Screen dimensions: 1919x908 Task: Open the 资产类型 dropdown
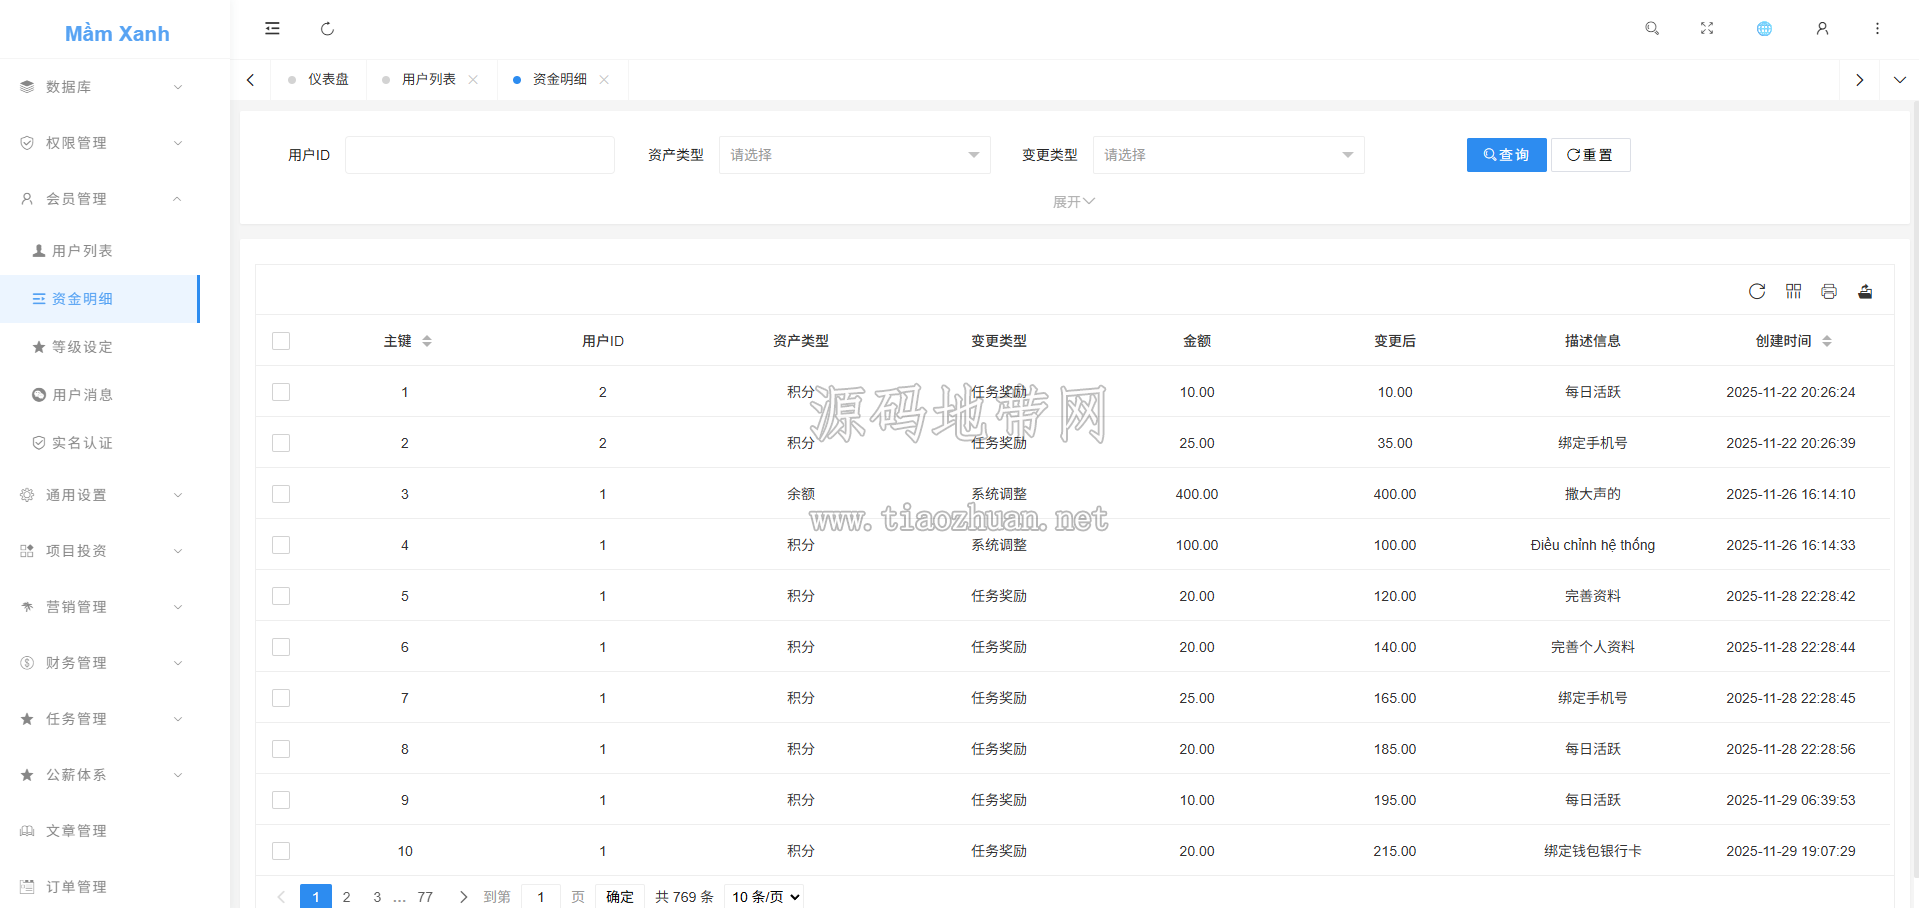855,155
